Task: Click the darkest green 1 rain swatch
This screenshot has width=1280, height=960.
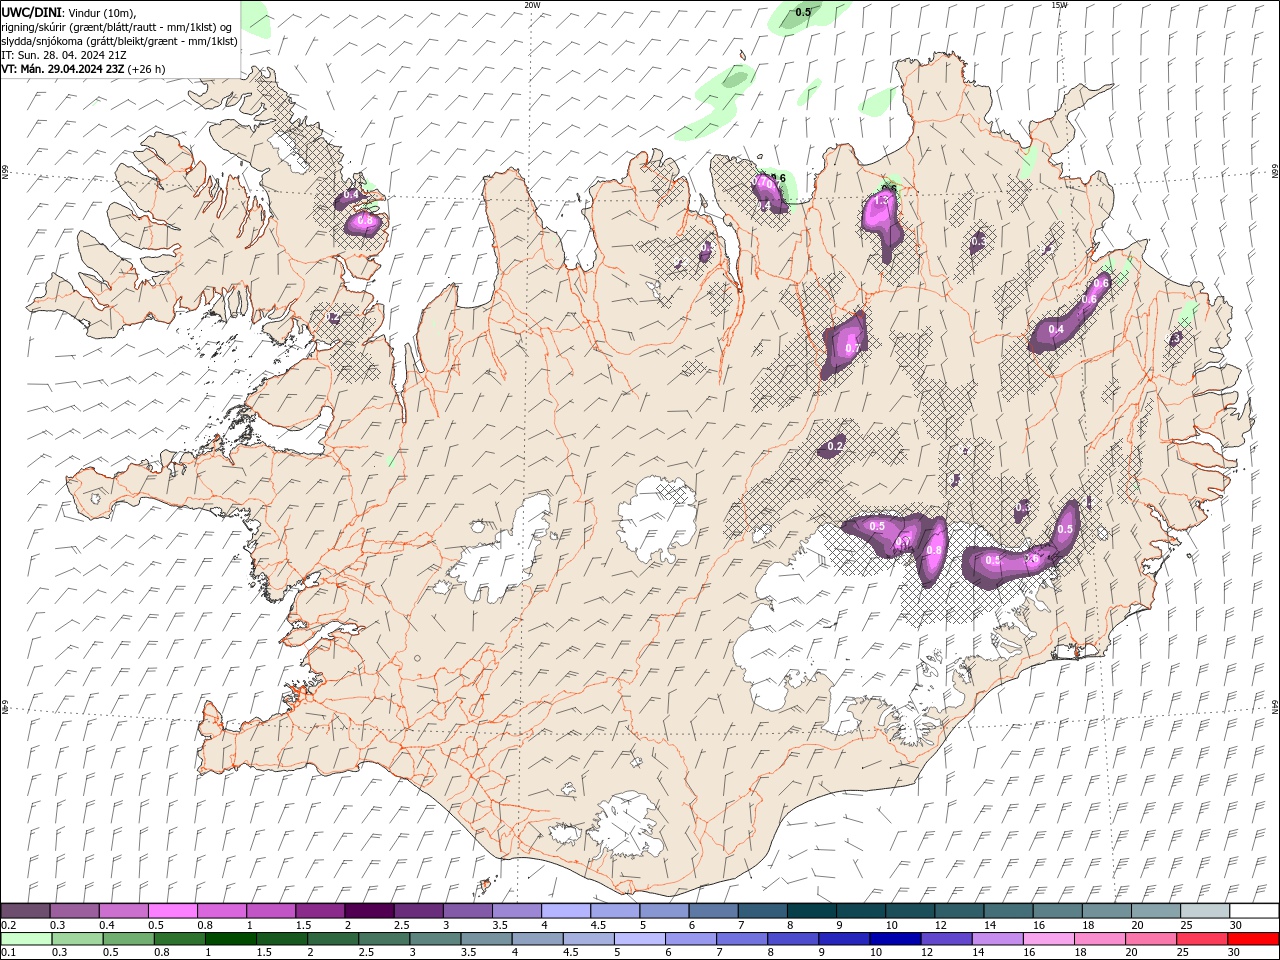Action: [x=230, y=939]
